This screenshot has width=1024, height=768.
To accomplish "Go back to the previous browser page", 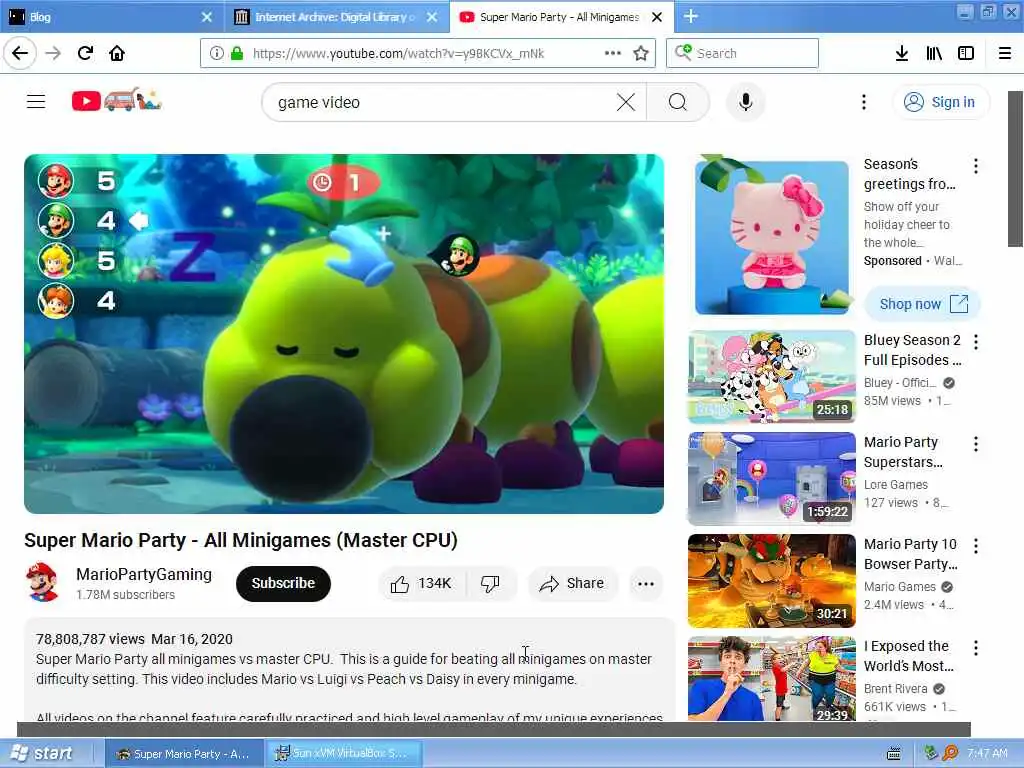I will click(20, 53).
